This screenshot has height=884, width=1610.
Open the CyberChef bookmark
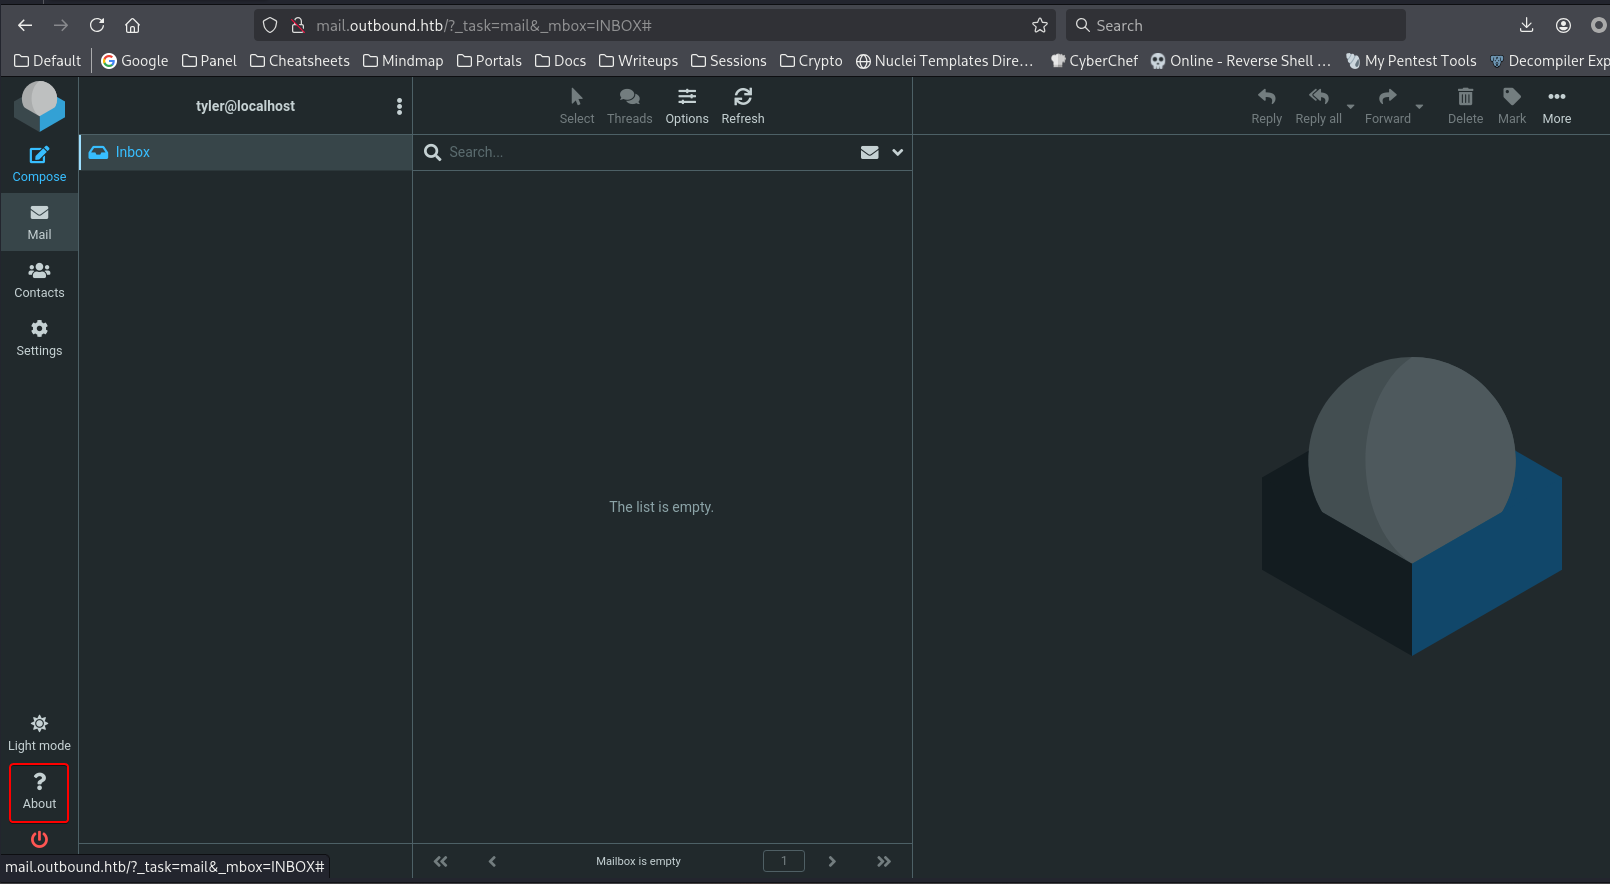click(x=1094, y=61)
